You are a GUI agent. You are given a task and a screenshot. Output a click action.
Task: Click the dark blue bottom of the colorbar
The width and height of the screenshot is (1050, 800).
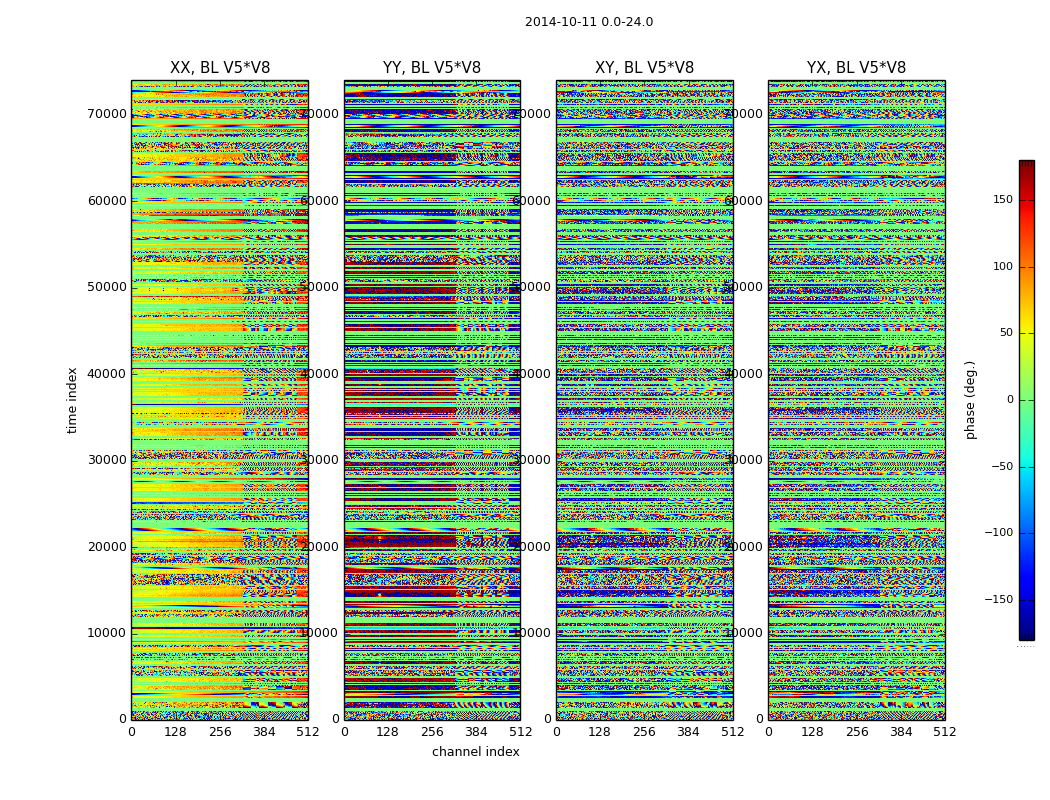(x=1026, y=633)
